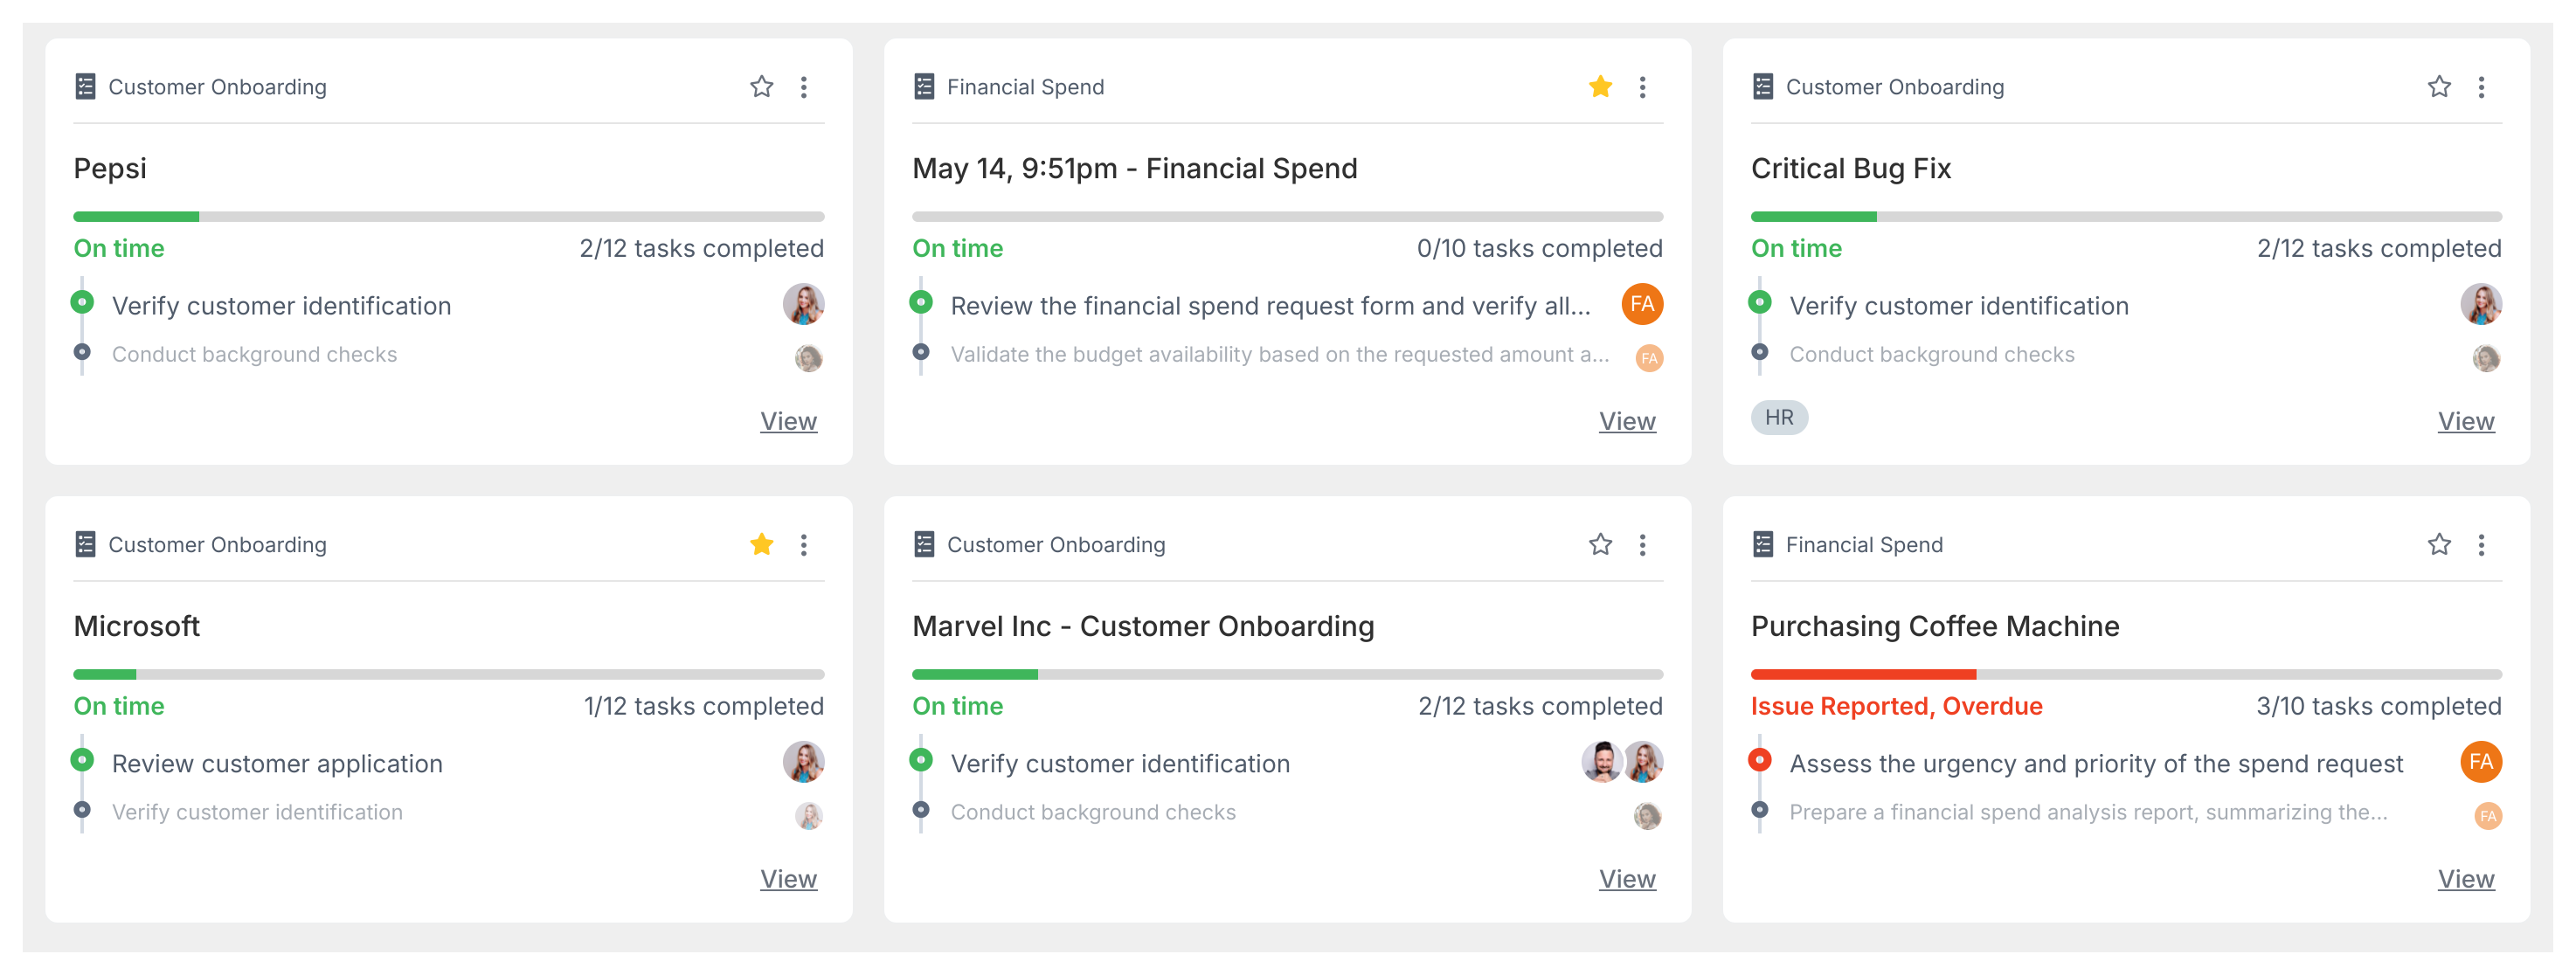Open the View link on Microsoft card
The height and width of the screenshot is (975, 2576).
(788, 879)
